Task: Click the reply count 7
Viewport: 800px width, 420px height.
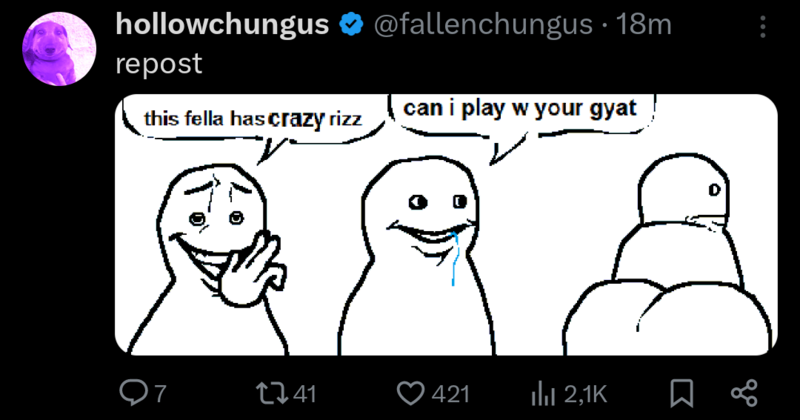Action: [x=160, y=394]
